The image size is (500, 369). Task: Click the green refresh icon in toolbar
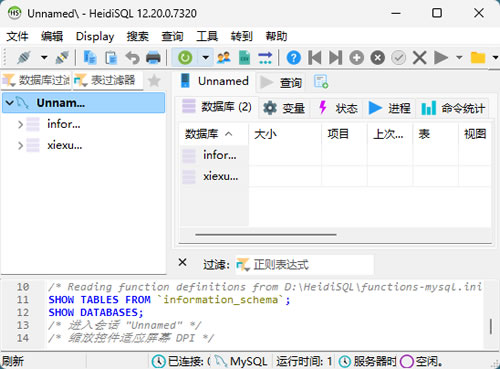coord(185,58)
